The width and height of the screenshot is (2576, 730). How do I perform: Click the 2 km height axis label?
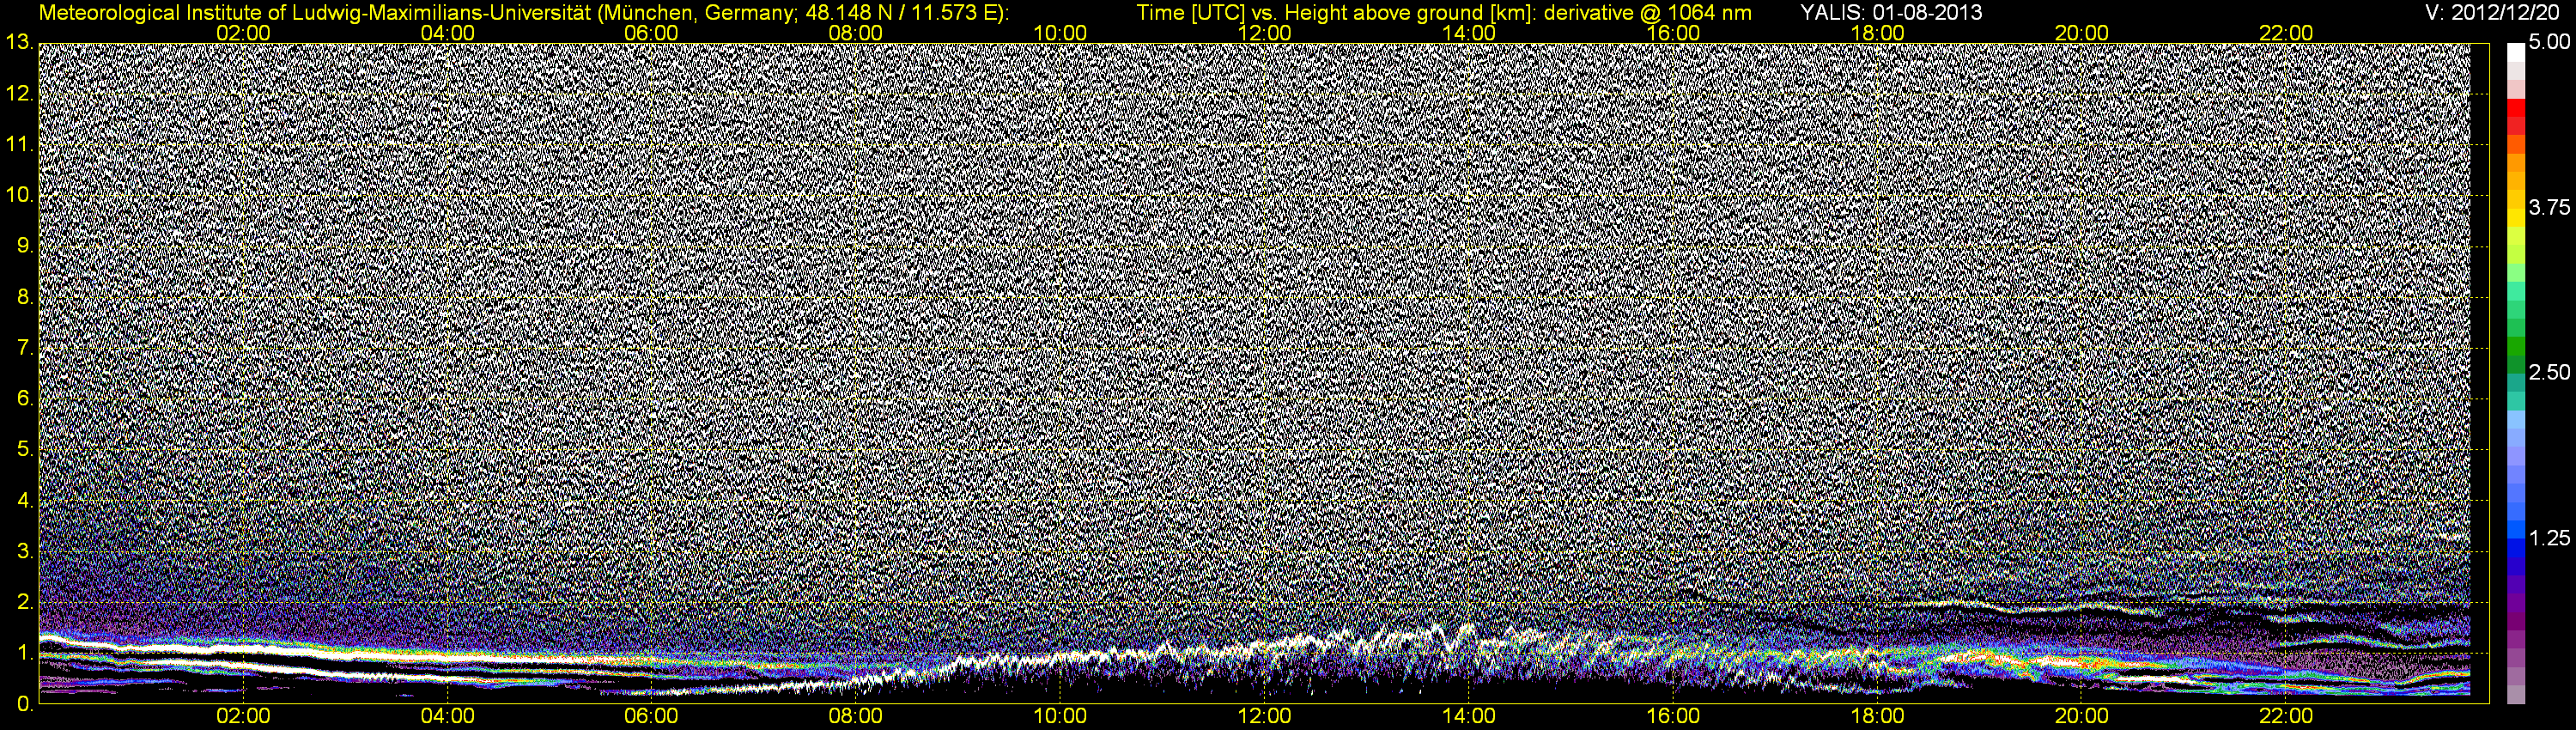click(24, 603)
